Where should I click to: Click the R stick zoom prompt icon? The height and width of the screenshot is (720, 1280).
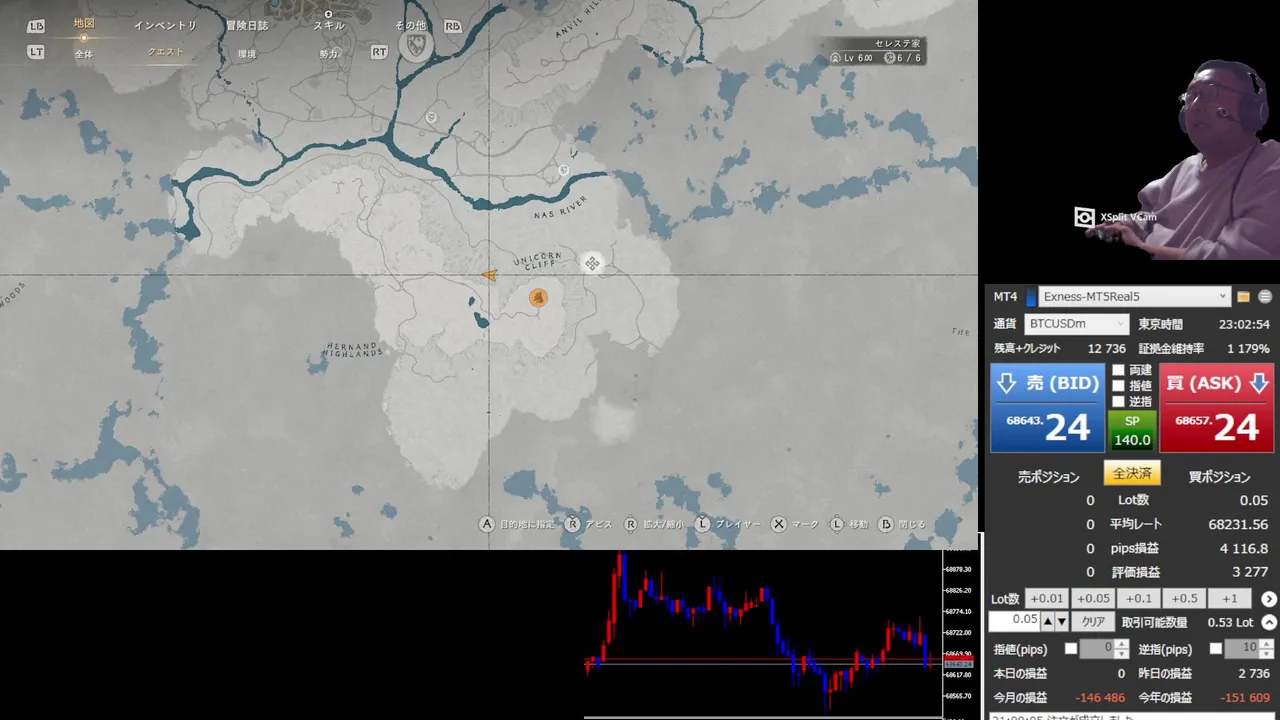[x=631, y=524]
